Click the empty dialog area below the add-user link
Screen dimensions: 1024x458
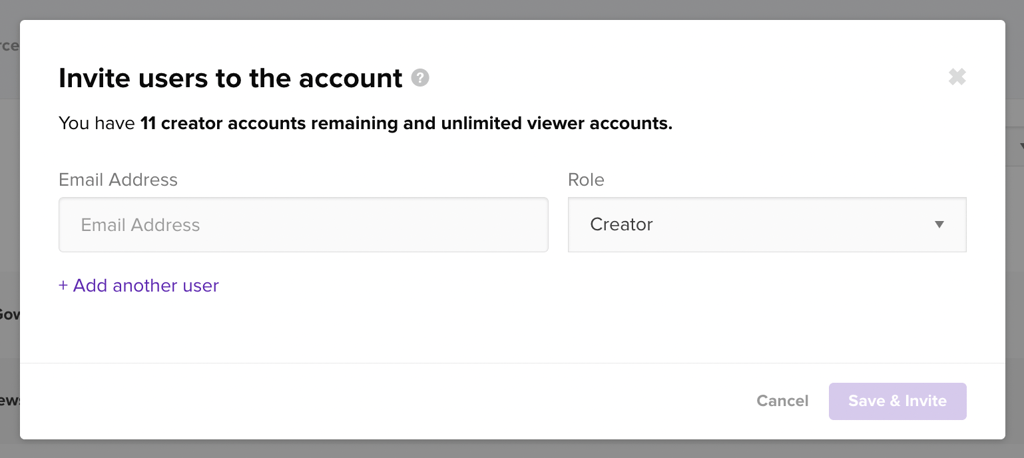(500, 330)
